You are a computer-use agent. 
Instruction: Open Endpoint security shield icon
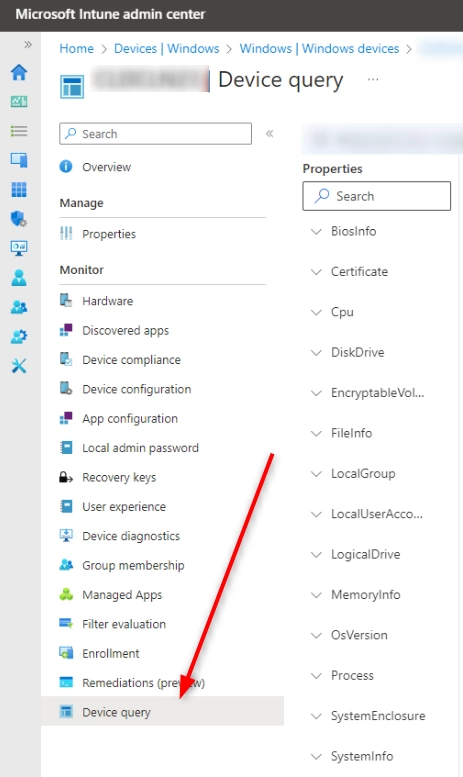click(19, 218)
